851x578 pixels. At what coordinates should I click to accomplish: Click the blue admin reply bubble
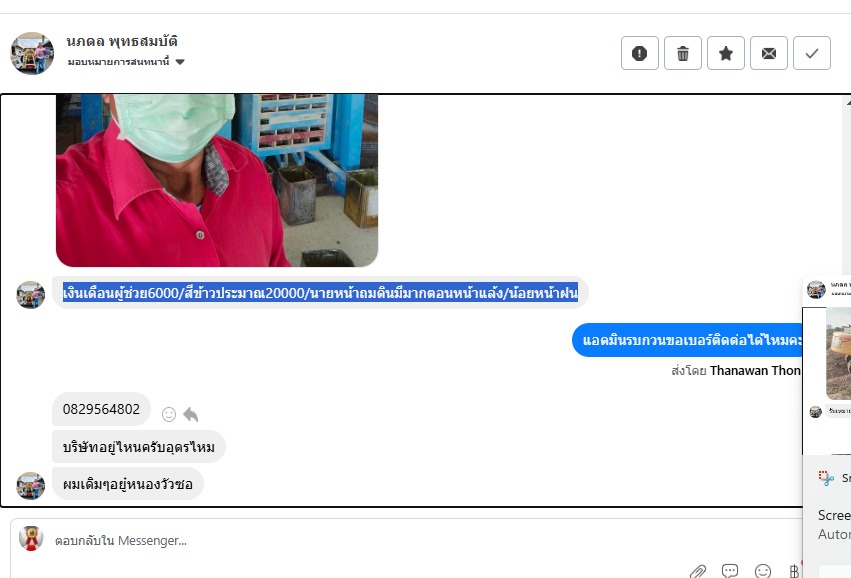(687, 340)
